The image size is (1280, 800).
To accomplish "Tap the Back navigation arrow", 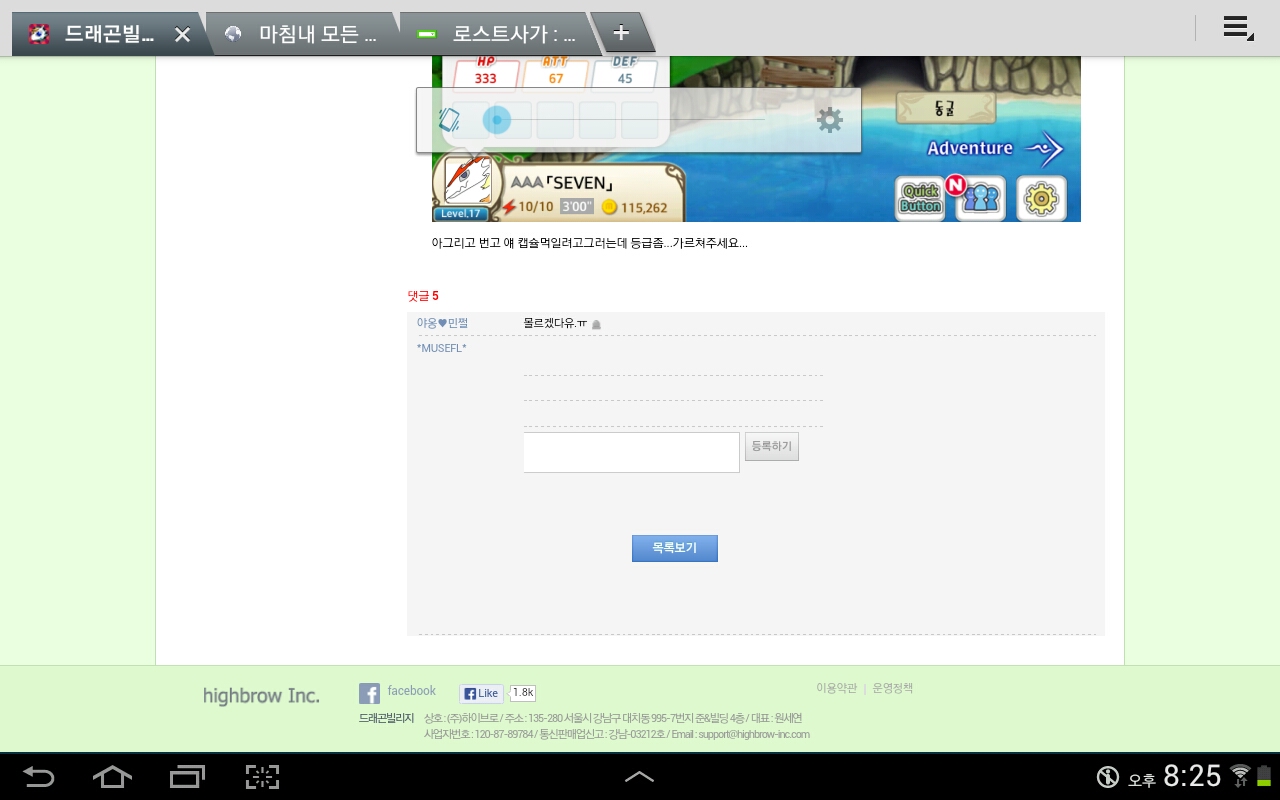I will (x=39, y=776).
